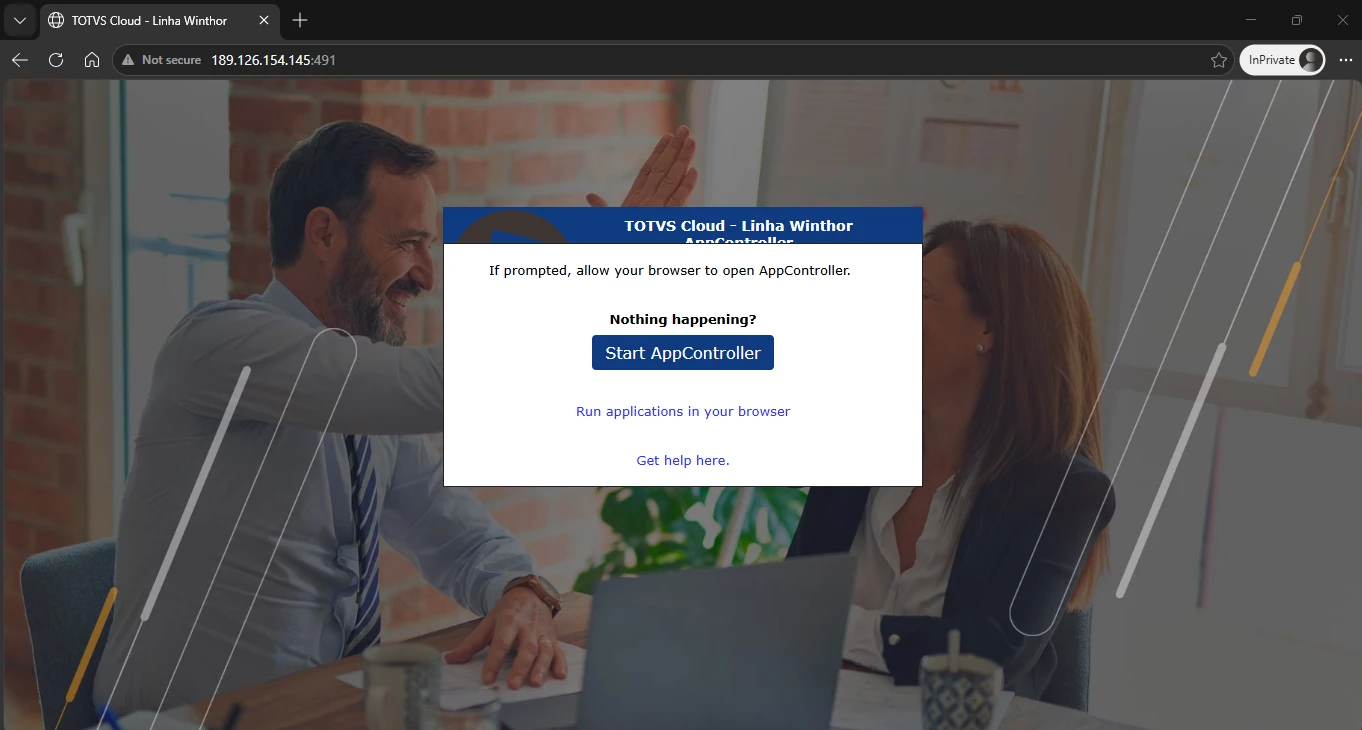Image resolution: width=1362 pixels, height=730 pixels.
Task: Add page to favorites with star icon
Action: [x=1218, y=60]
